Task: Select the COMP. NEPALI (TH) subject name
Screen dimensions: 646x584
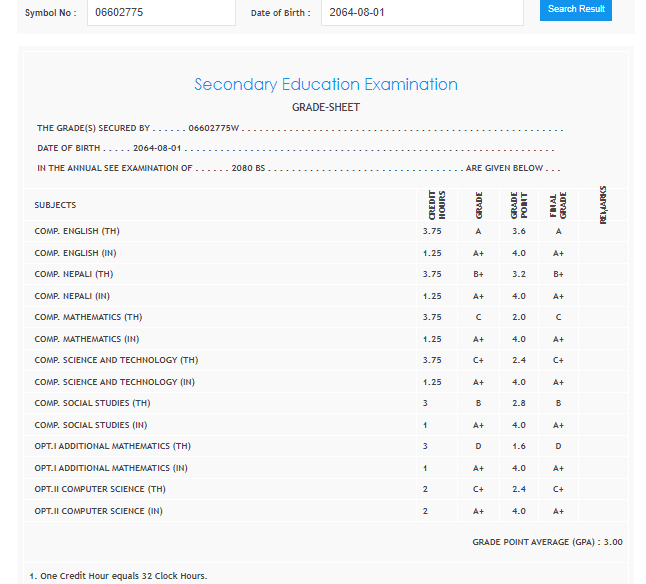Action: pos(74,274)
